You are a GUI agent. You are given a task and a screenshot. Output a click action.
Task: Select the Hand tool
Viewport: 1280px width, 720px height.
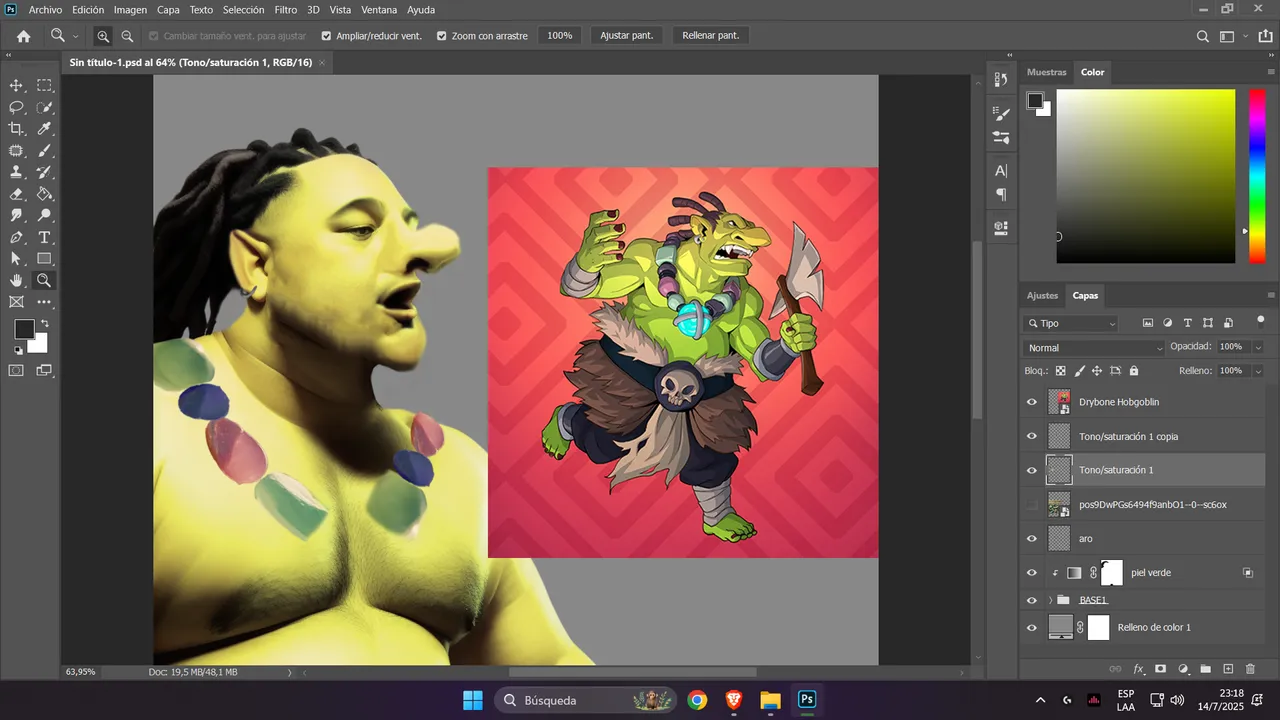tap(16, 281)
